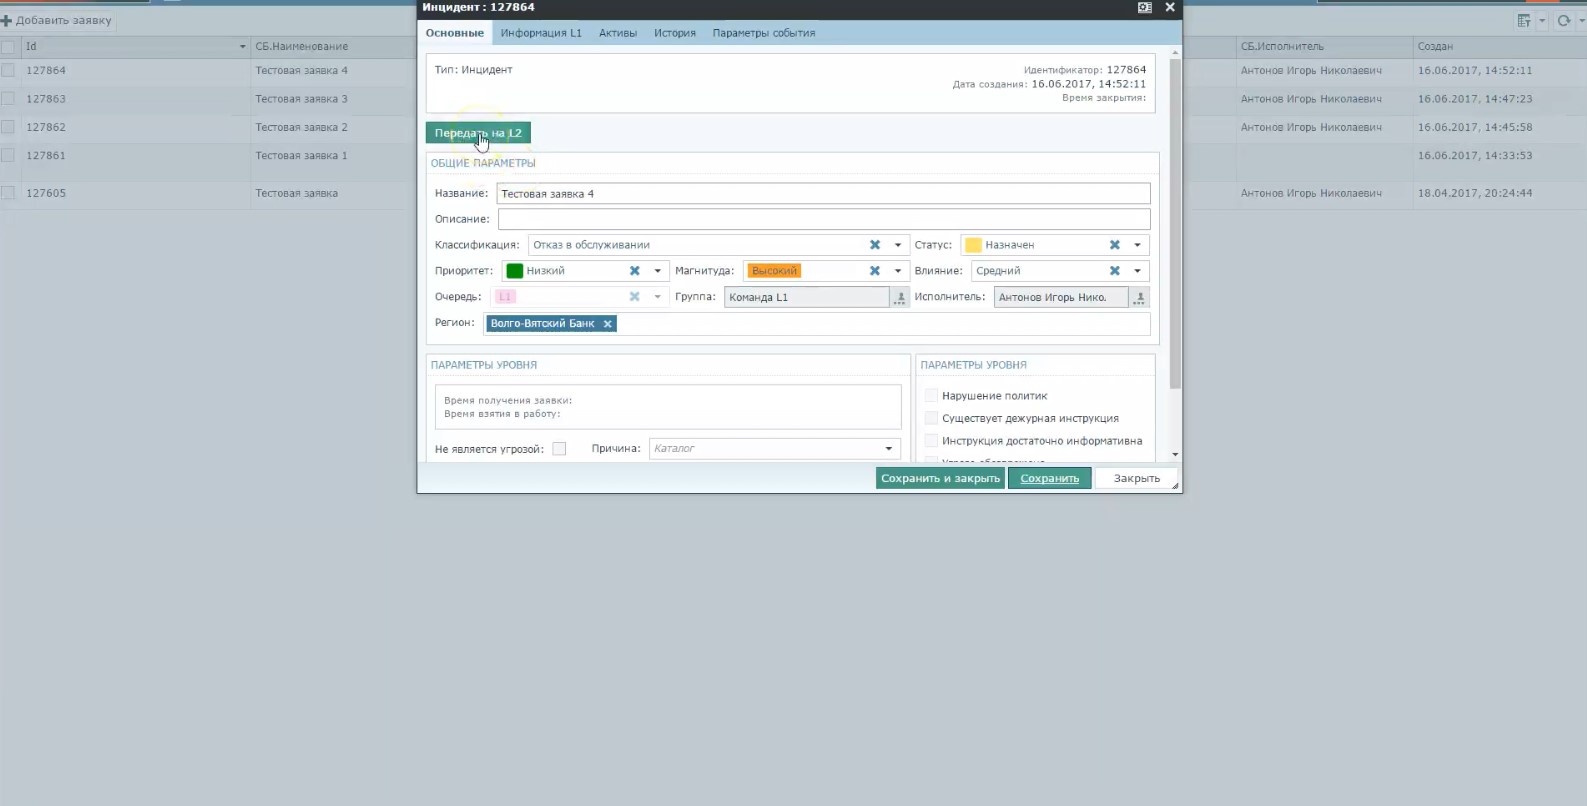Expand the Классификация dropdown arrow
Image resolution: width=1587 pixels, height=806 pixels.
click(898, 245)
